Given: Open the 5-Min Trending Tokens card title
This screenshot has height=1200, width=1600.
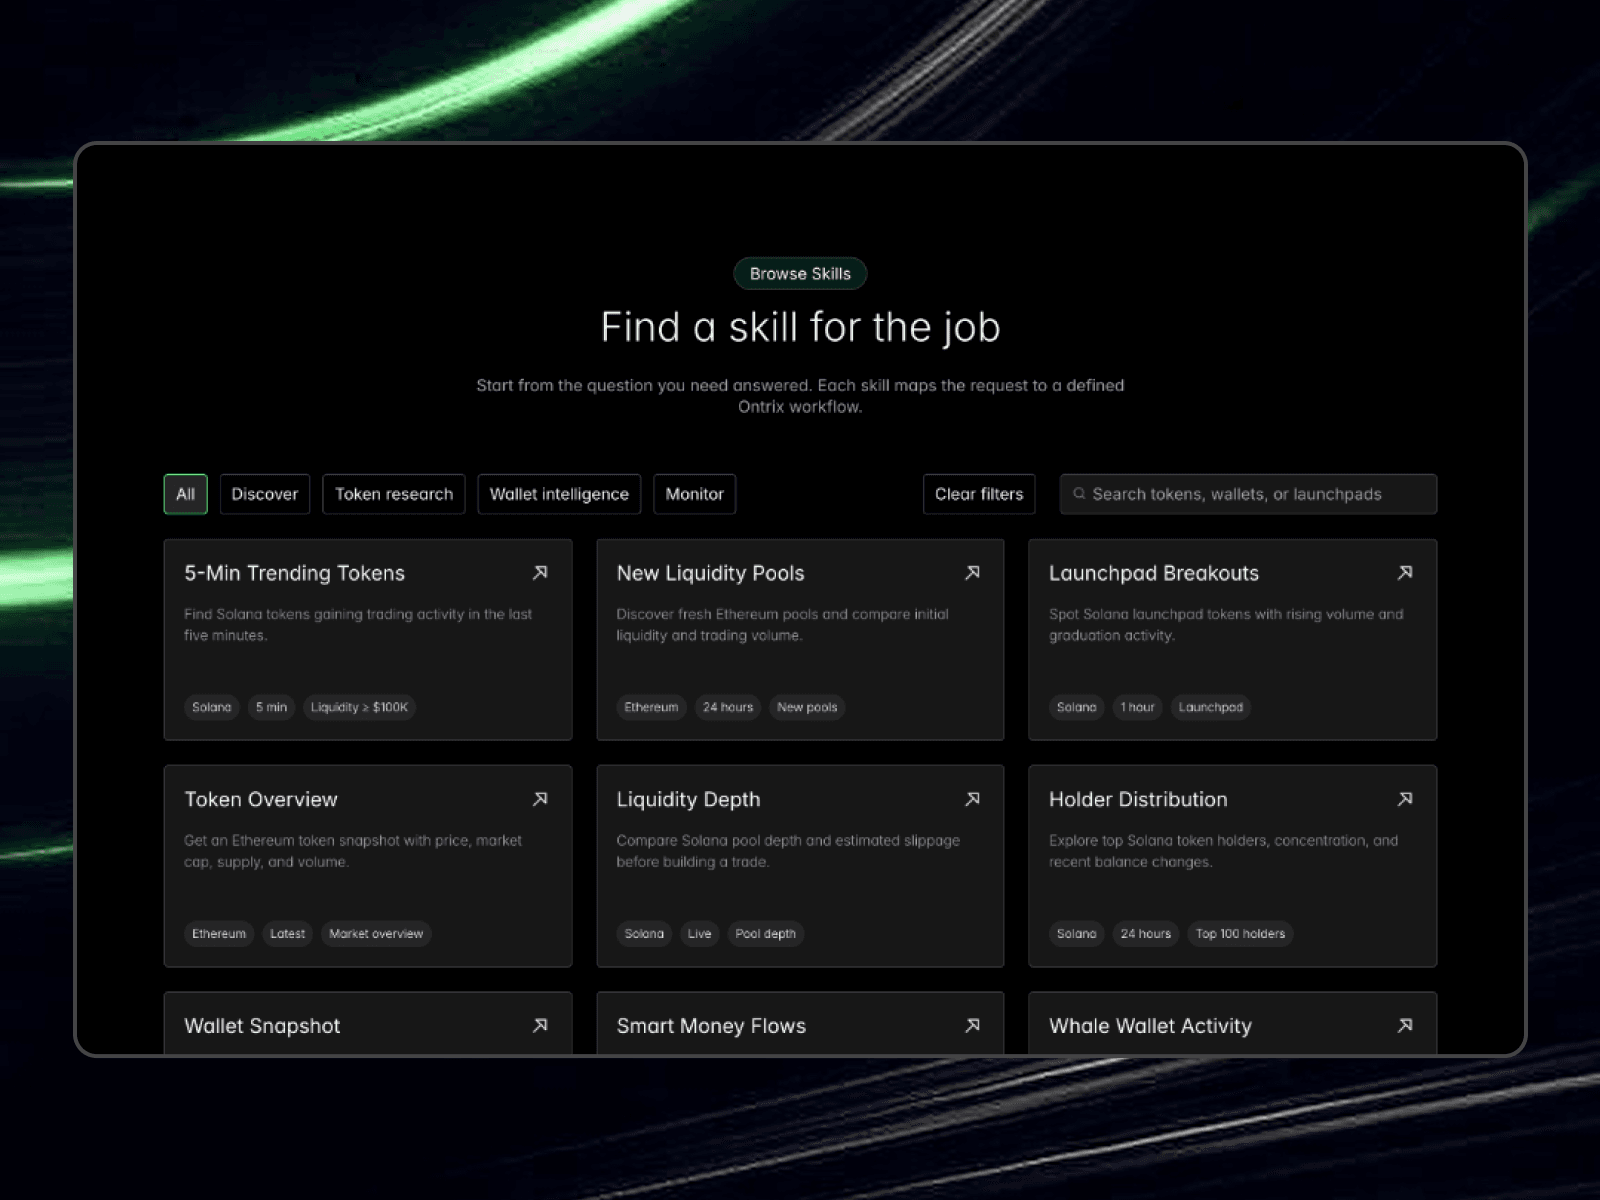Looking at the screenshot, I should coord(295,573).
